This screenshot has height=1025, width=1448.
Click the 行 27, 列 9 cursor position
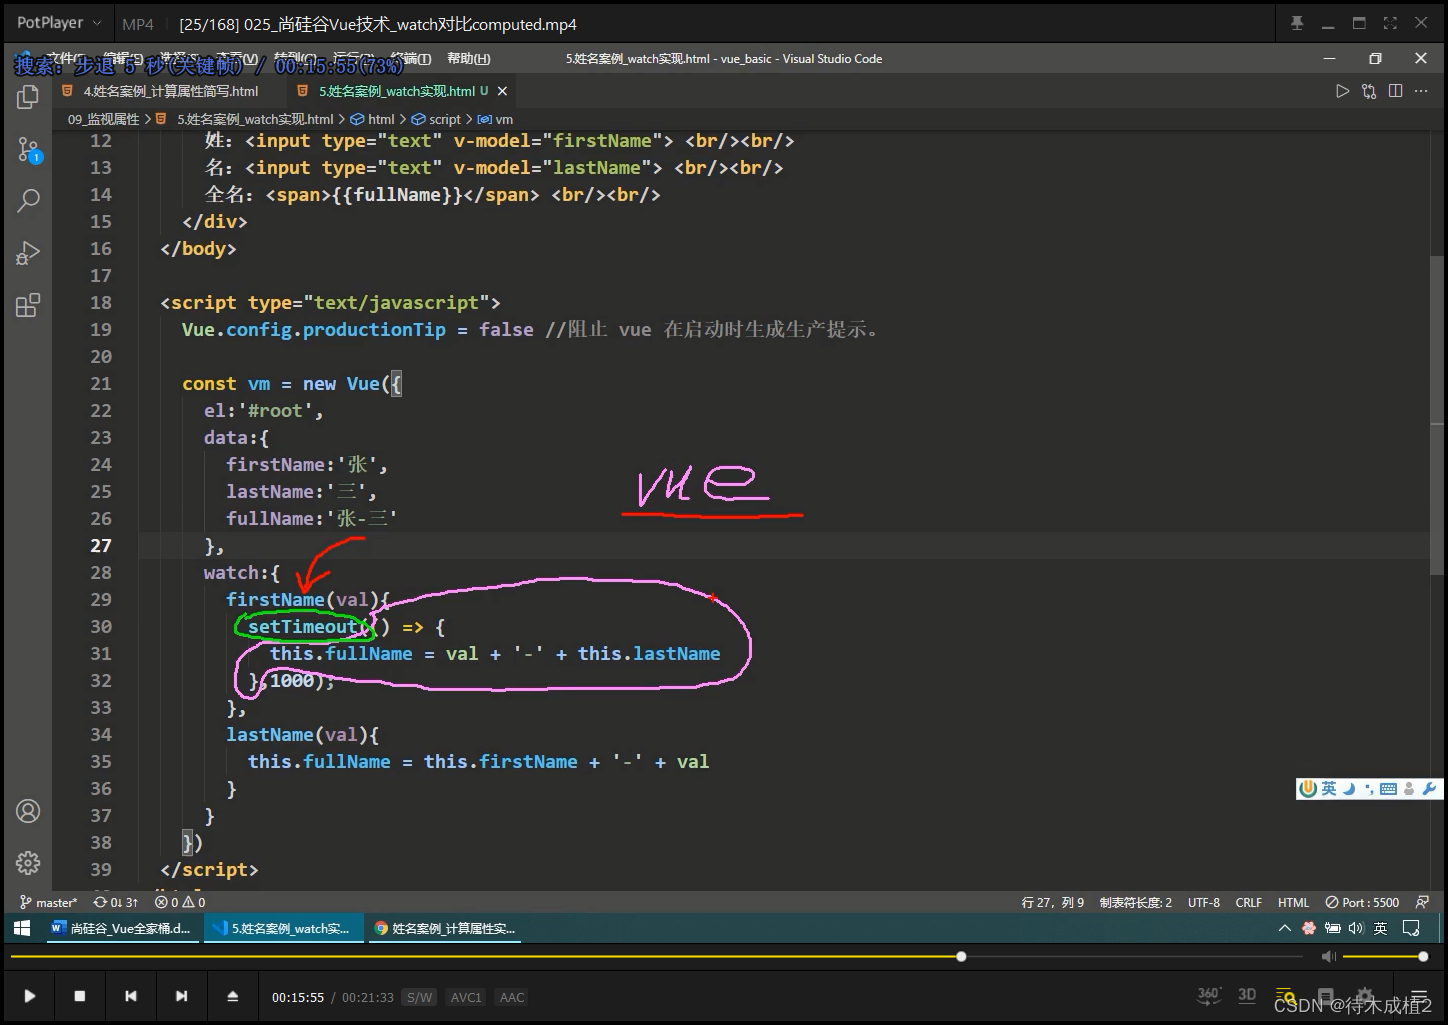pyautogui.click(x=1053, y=902)
